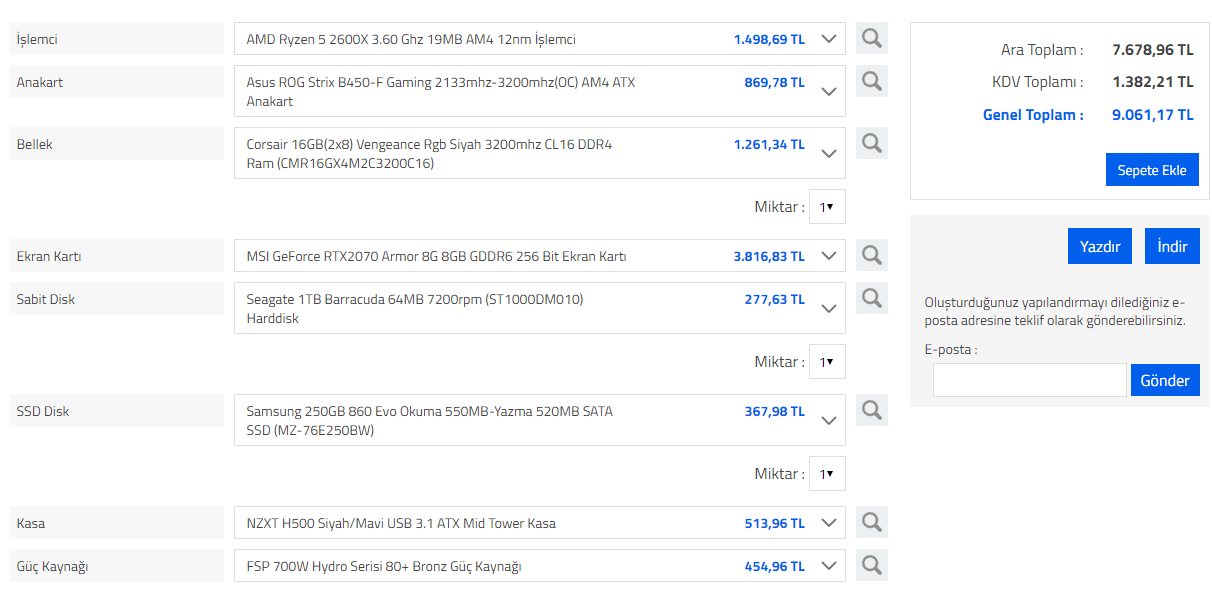Viewport: 1212px width, 591px height.
Task: Open the Miktar quantity selector under SSD Disk
Action: 827,474
